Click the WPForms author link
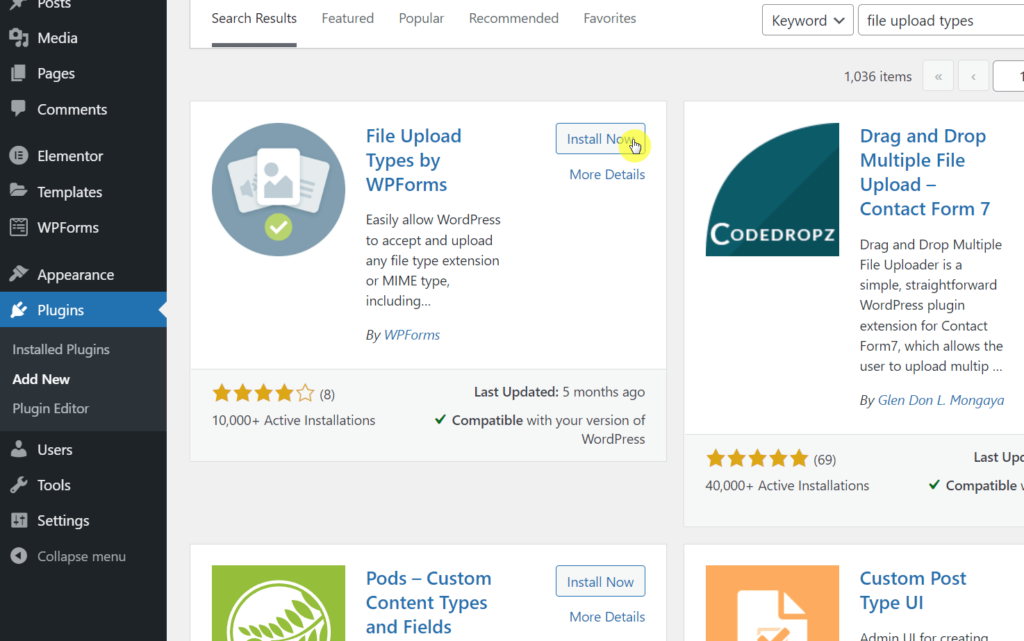Viewport: 1024px width, 641px height. (411, 334)
